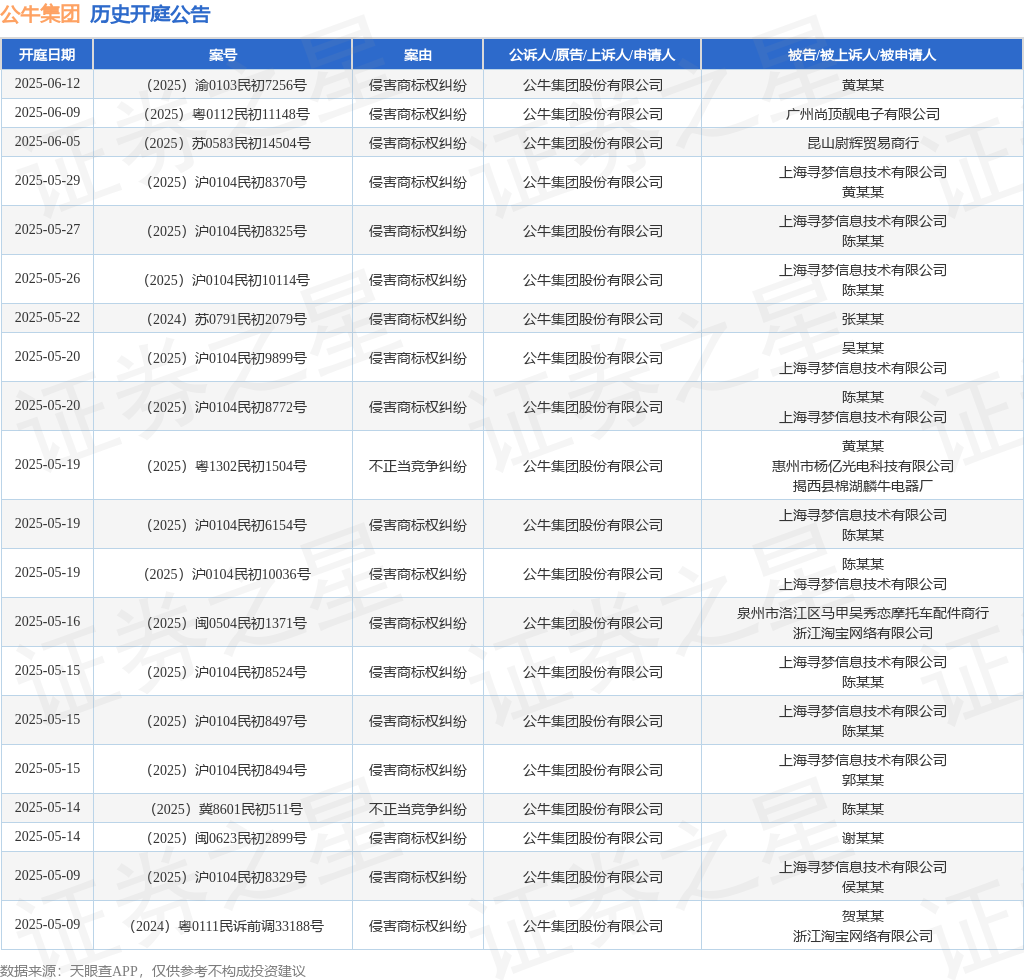Screen dimensions: 1024x980
Task: Click case number (2025)粤0112民初11148号
Action: [x=226, y=114]
